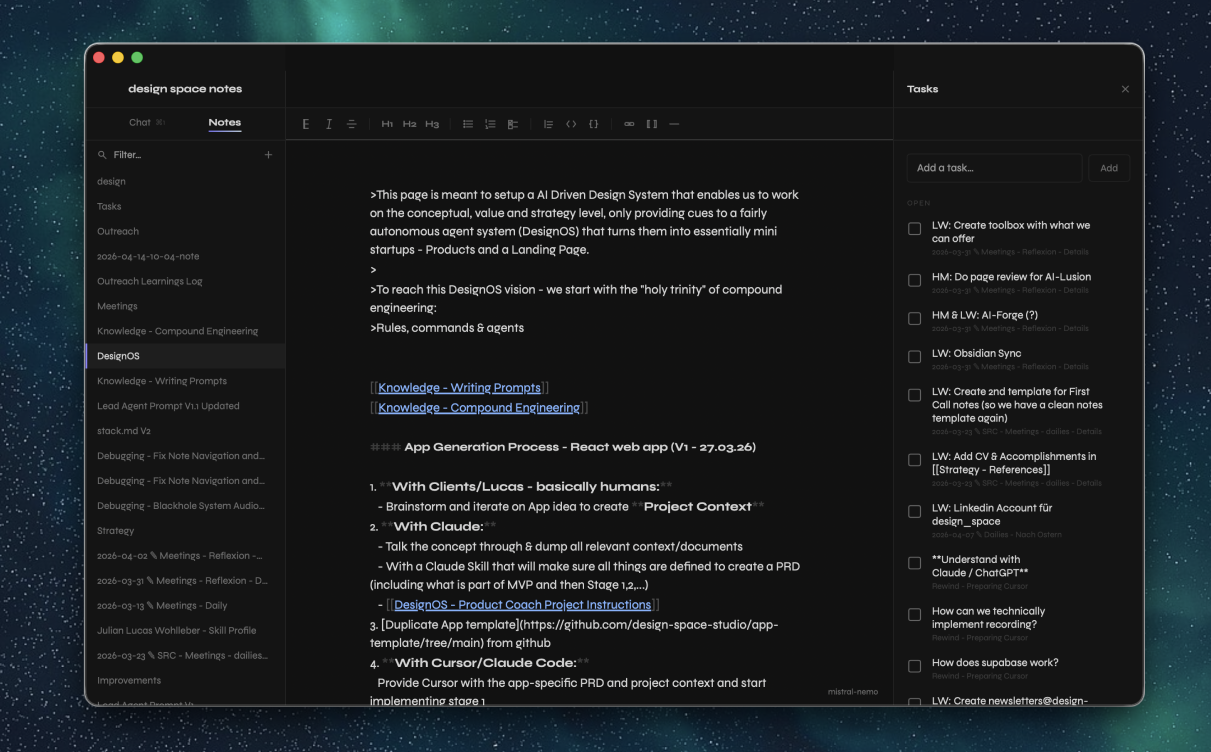Check 'How can we technically implement recording?'

click(x=914, y=615)
